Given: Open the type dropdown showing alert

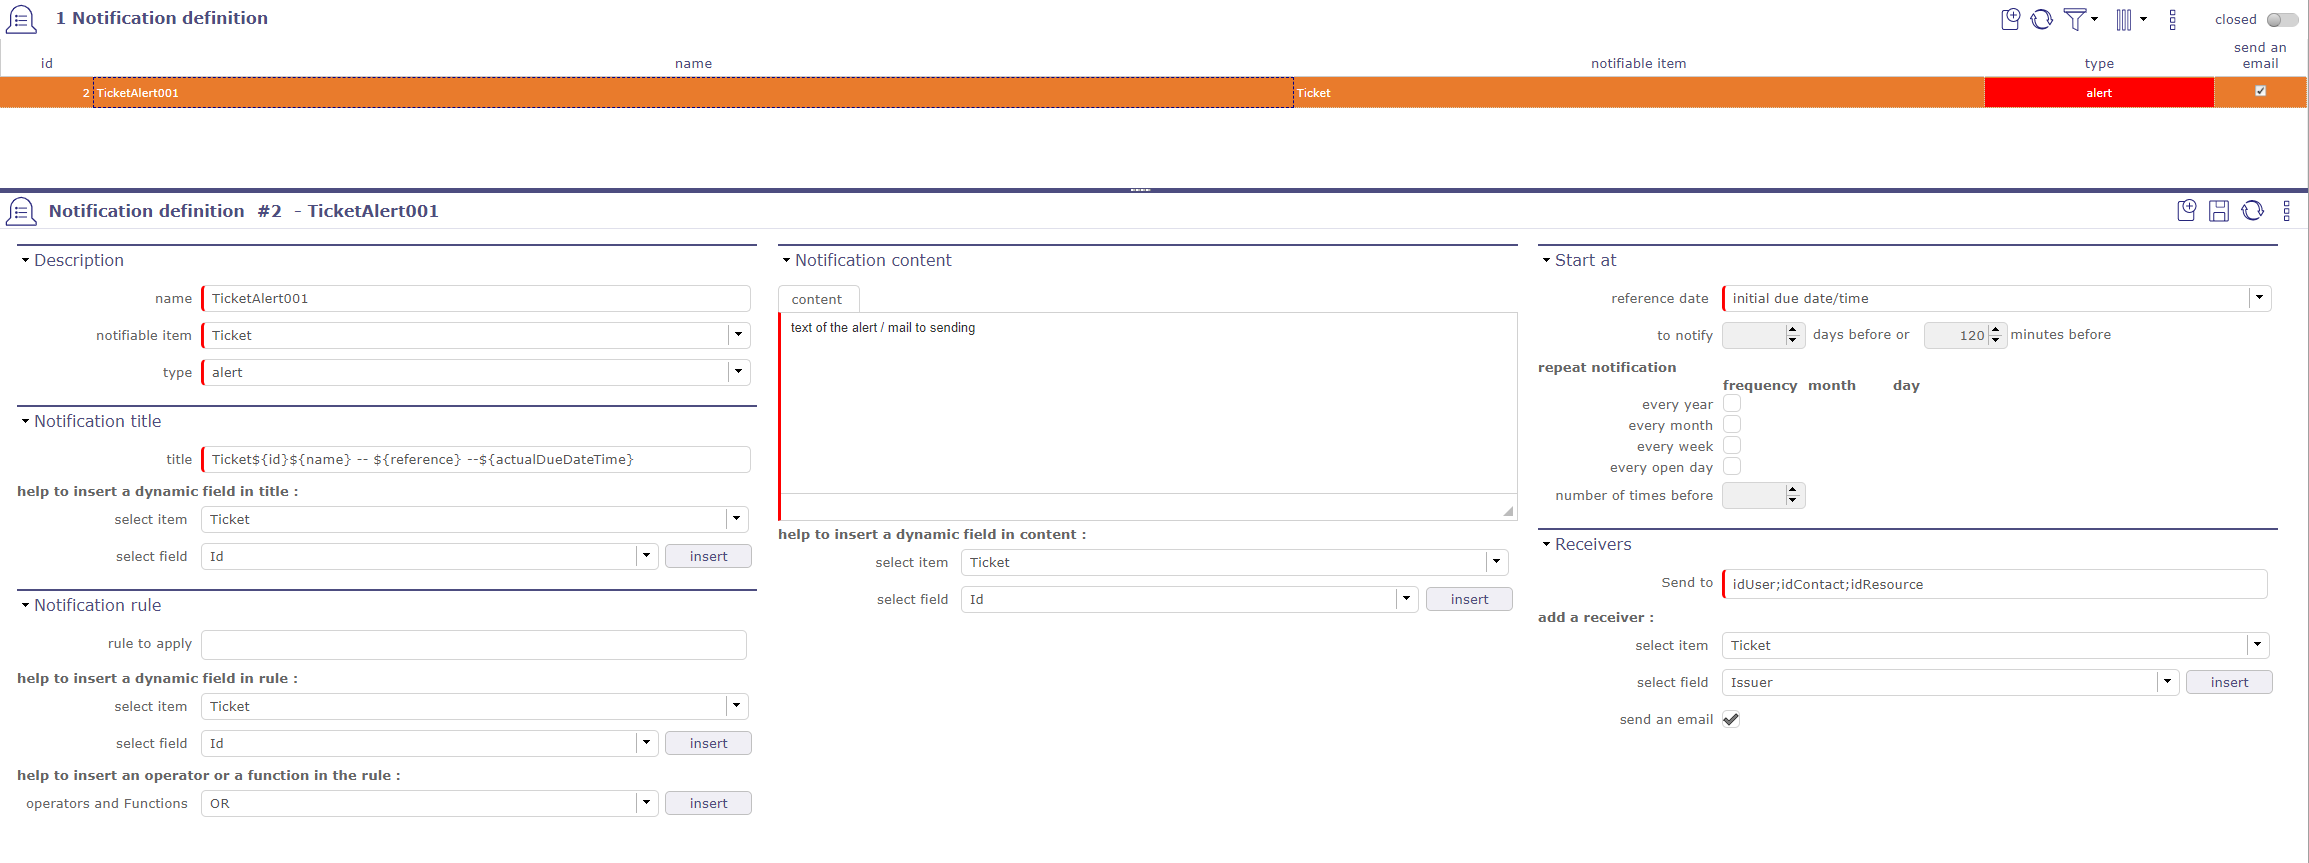Looking at the screenshot, I should tap(739, 372).
